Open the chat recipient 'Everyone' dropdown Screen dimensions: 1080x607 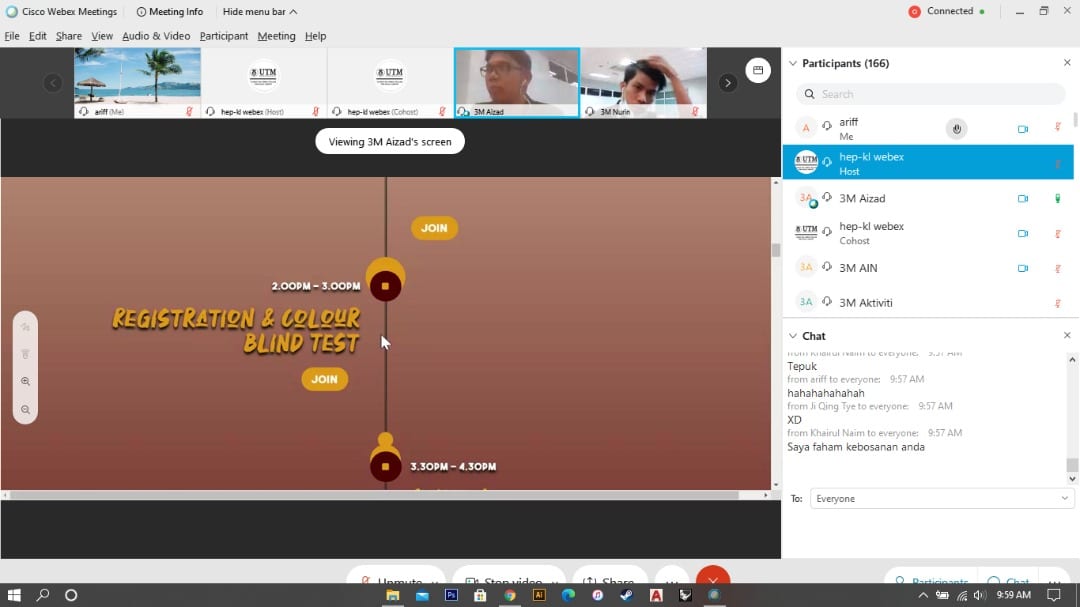941,498
